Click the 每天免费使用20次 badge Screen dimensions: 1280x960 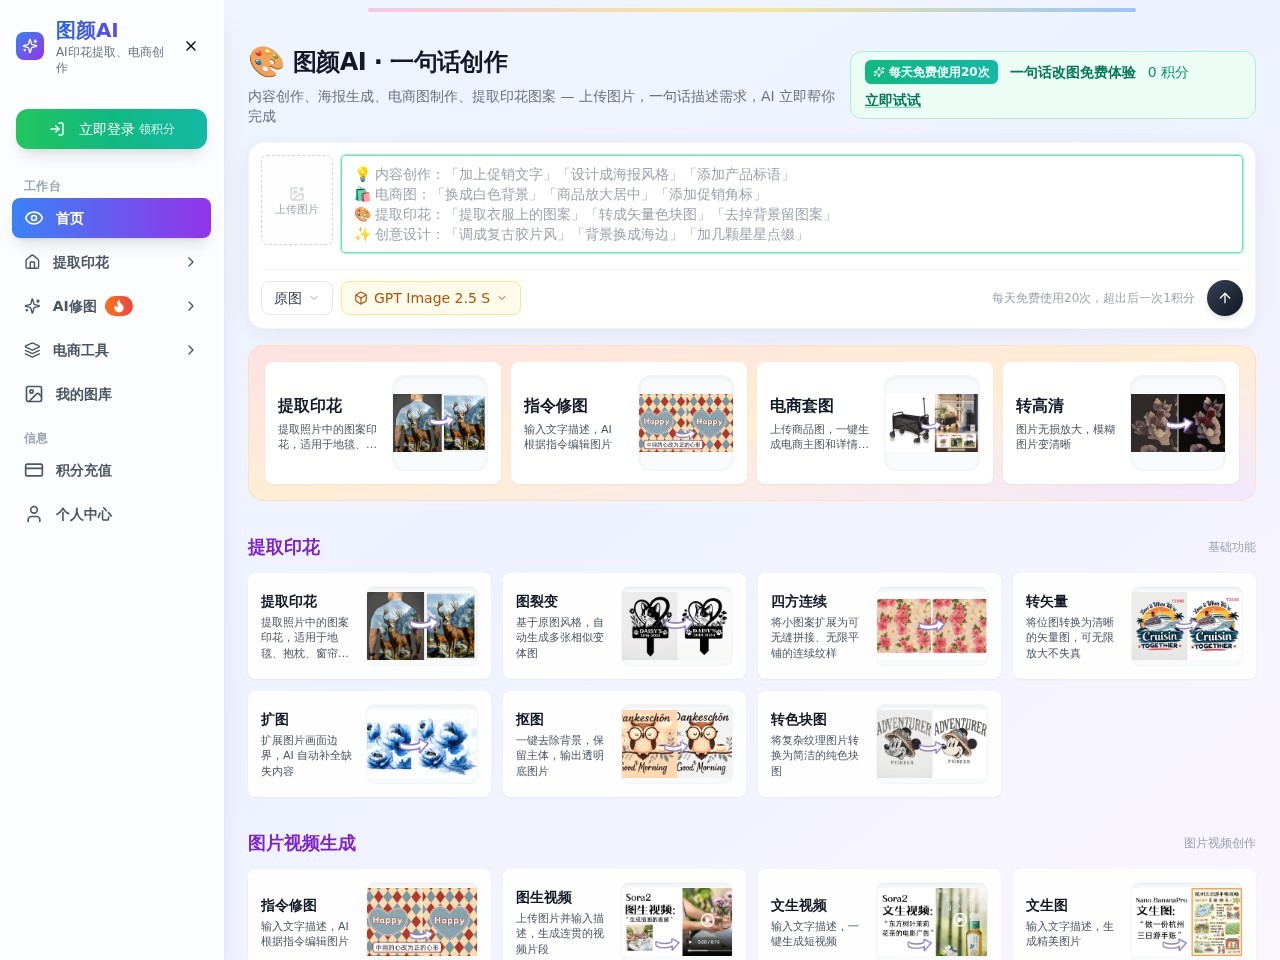(931, 72)
